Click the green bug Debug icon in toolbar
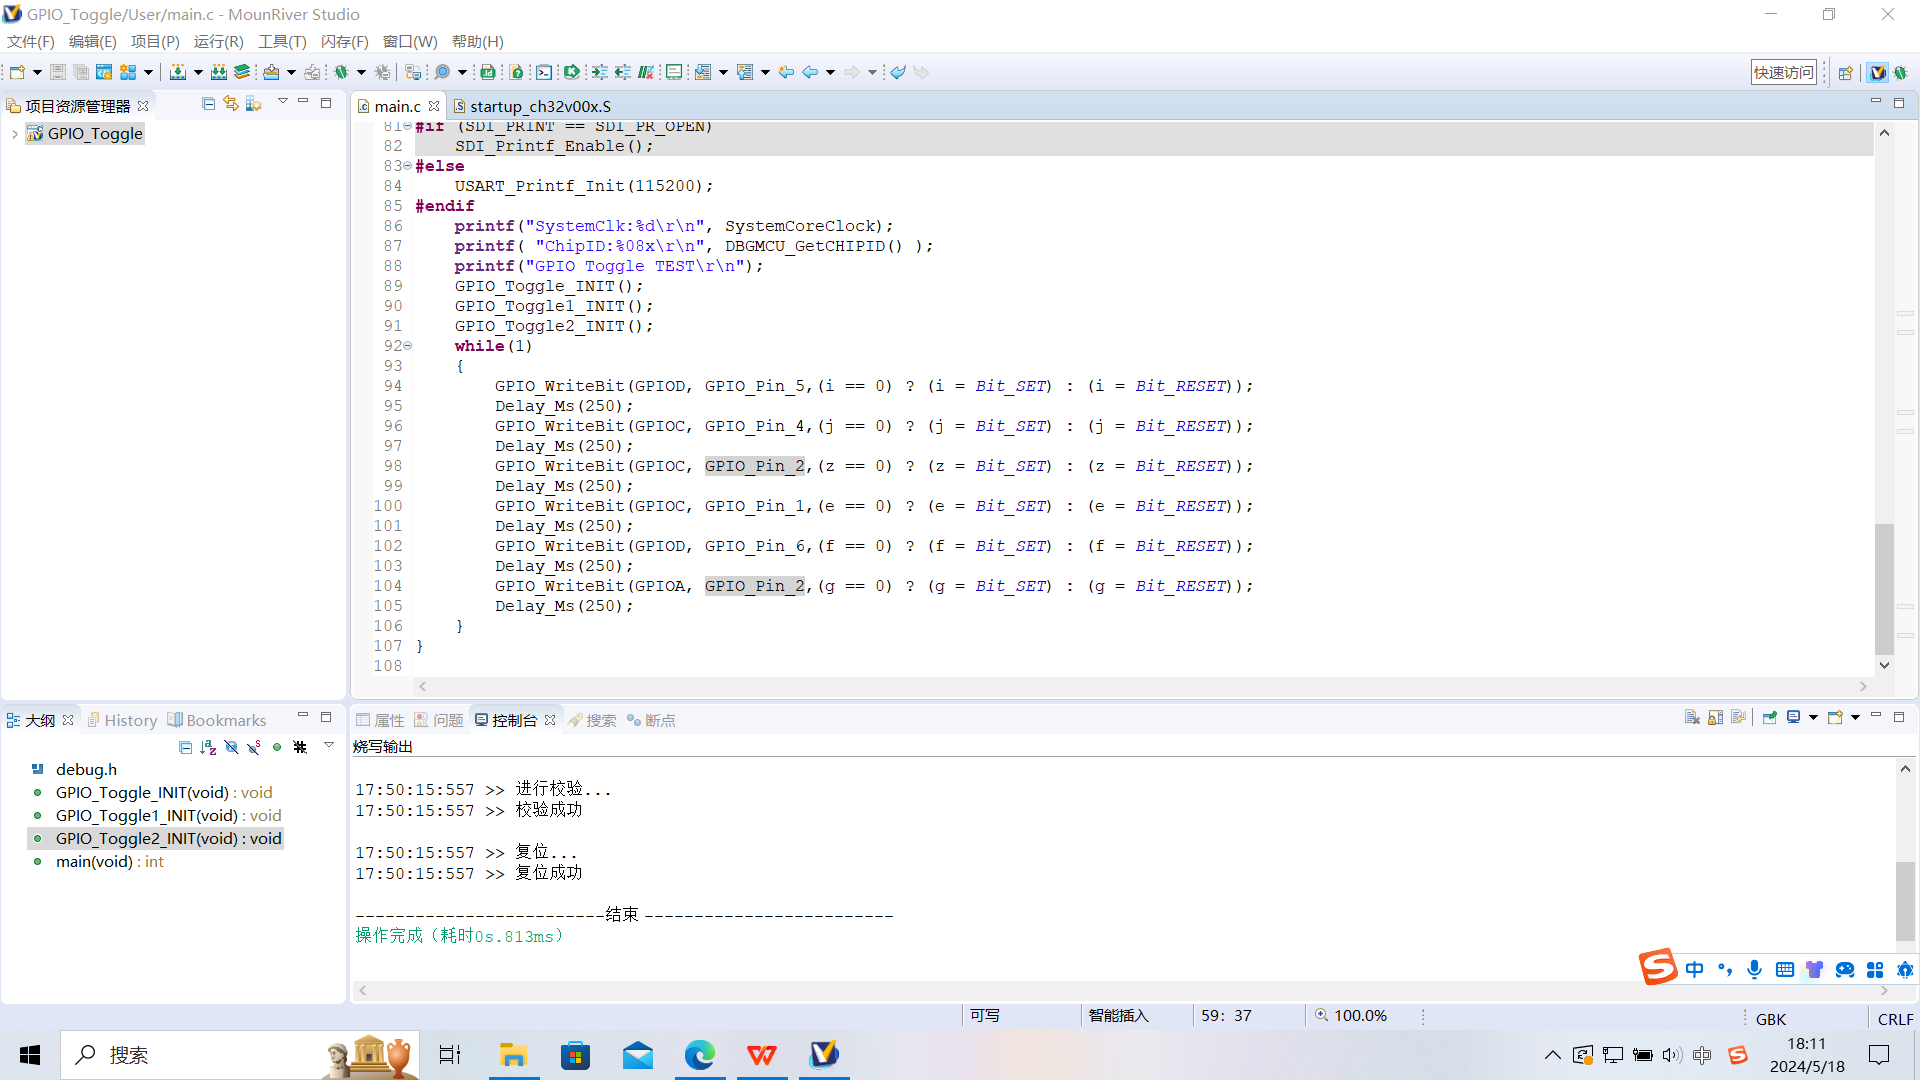The height and width of the screenshot is (1080, 1920). click(x=341, y=72)
